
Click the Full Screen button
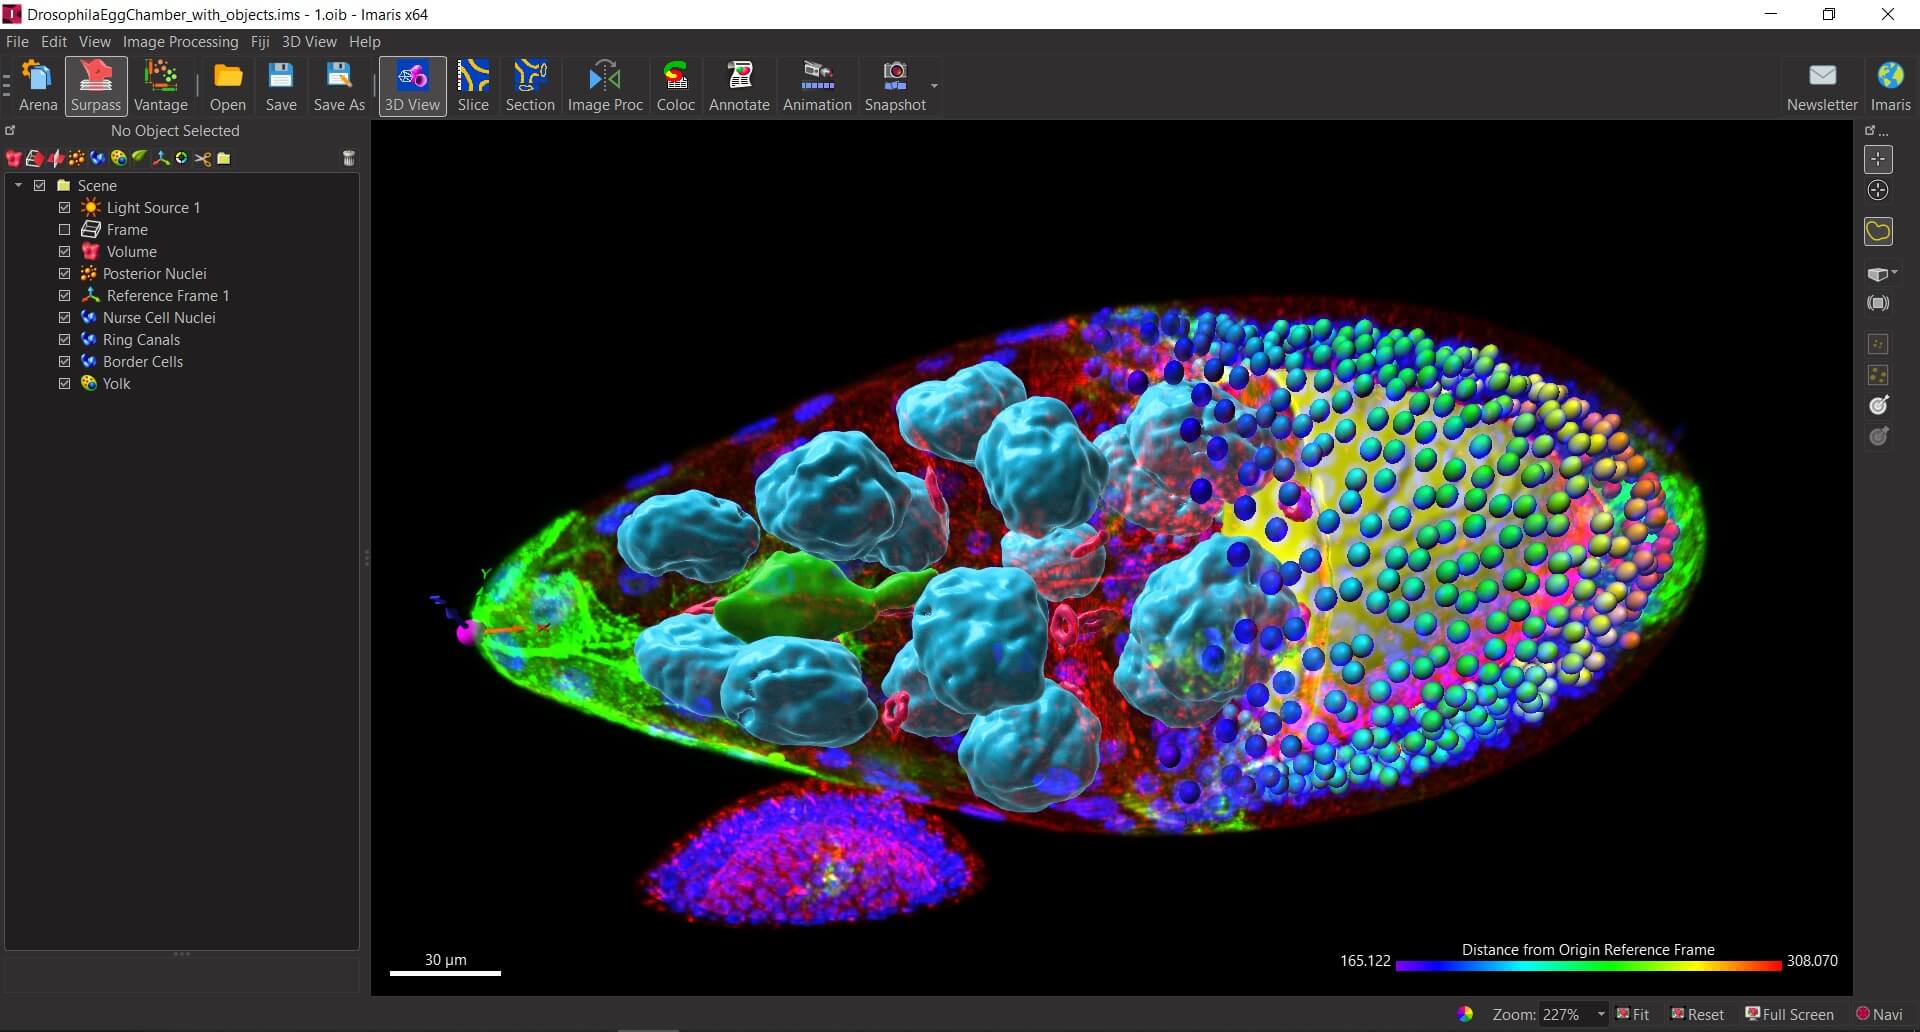point(1789,1014)
